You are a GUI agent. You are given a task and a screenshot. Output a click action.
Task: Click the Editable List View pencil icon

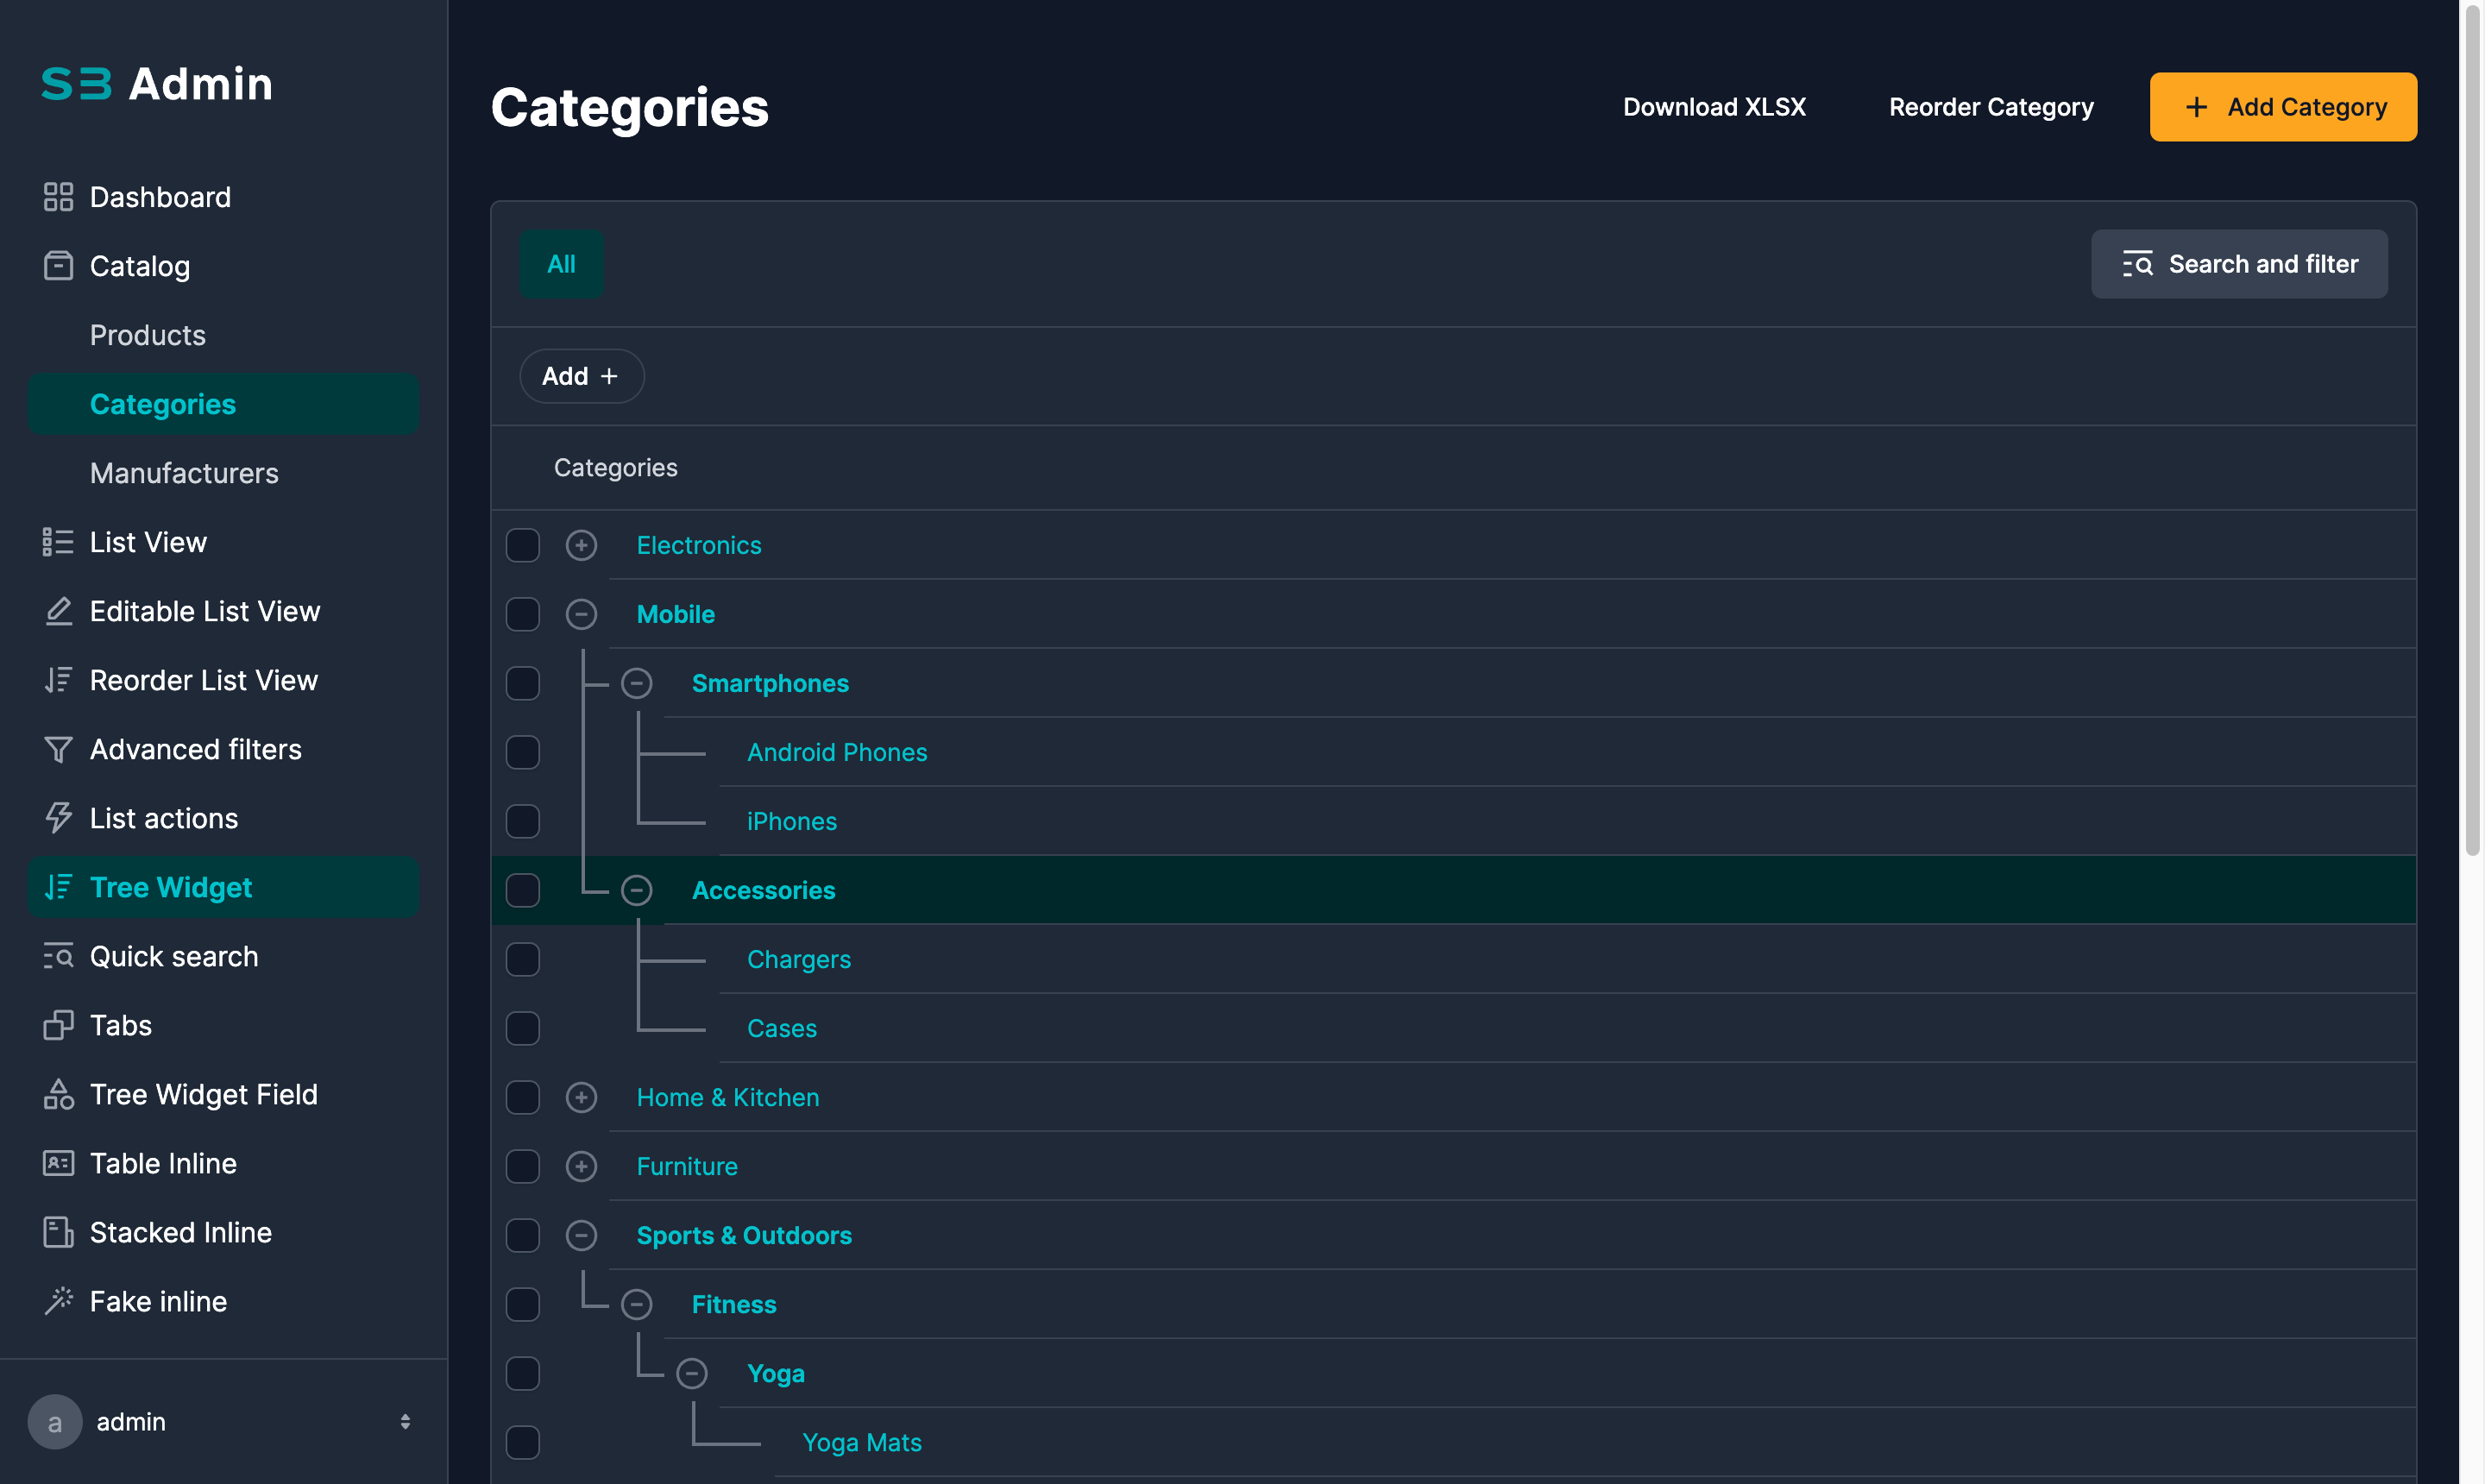pos(58,611)
